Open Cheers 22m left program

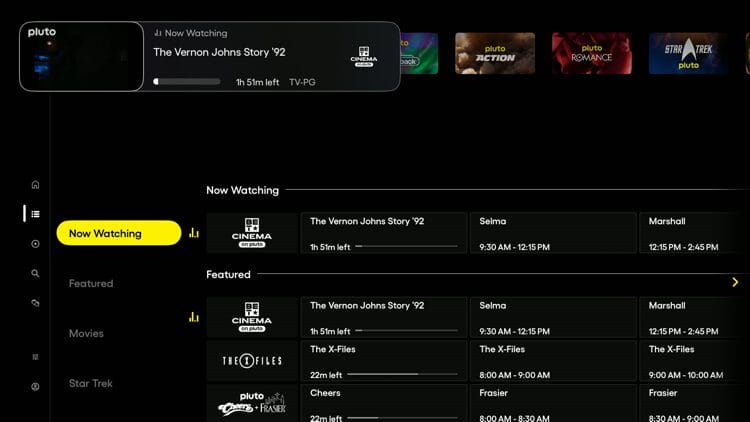(384, 403)
